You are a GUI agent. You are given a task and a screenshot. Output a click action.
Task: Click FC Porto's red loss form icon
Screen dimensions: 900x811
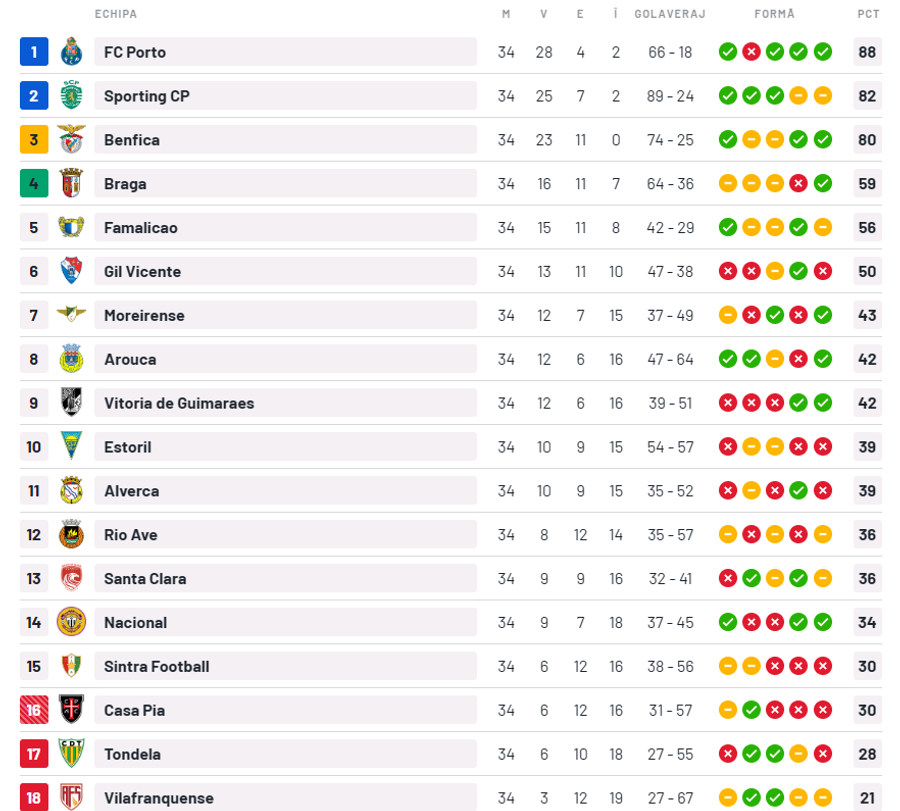coord(751,52)
